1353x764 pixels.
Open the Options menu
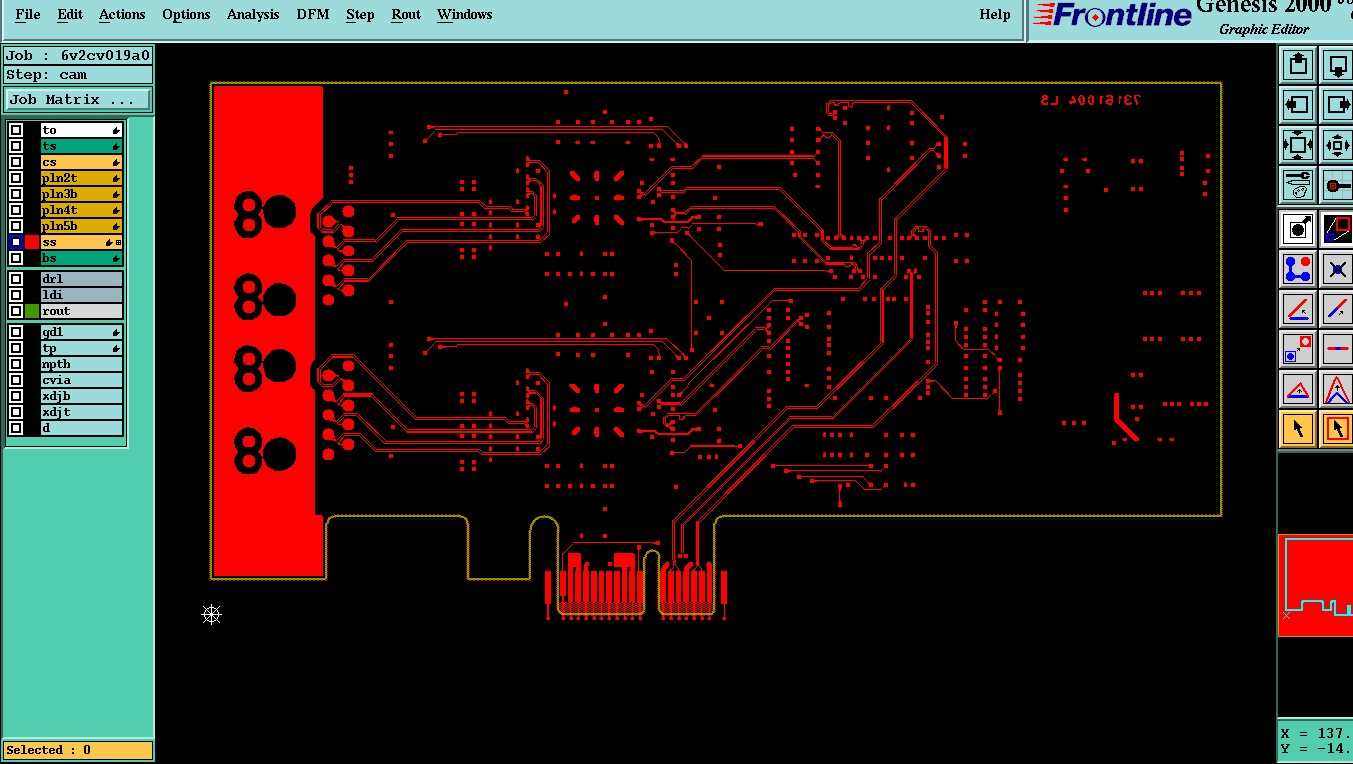(186, 14)
